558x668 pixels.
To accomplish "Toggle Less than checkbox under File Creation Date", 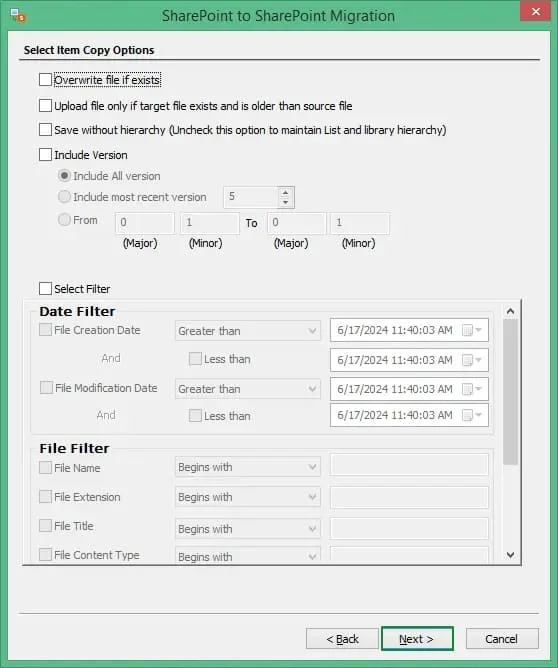I will (x=195, y=359).
